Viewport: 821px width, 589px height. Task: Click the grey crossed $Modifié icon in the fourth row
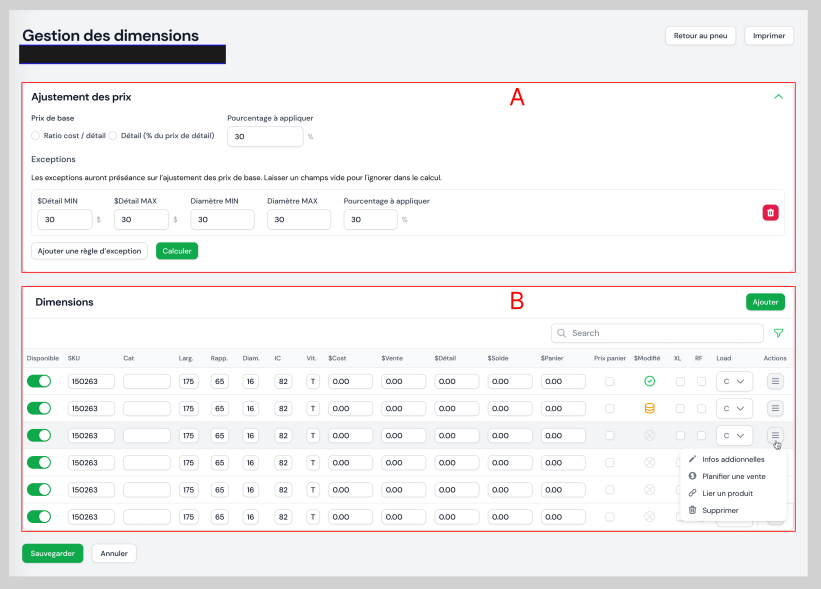pyautogui.click(x=649, y=463)
